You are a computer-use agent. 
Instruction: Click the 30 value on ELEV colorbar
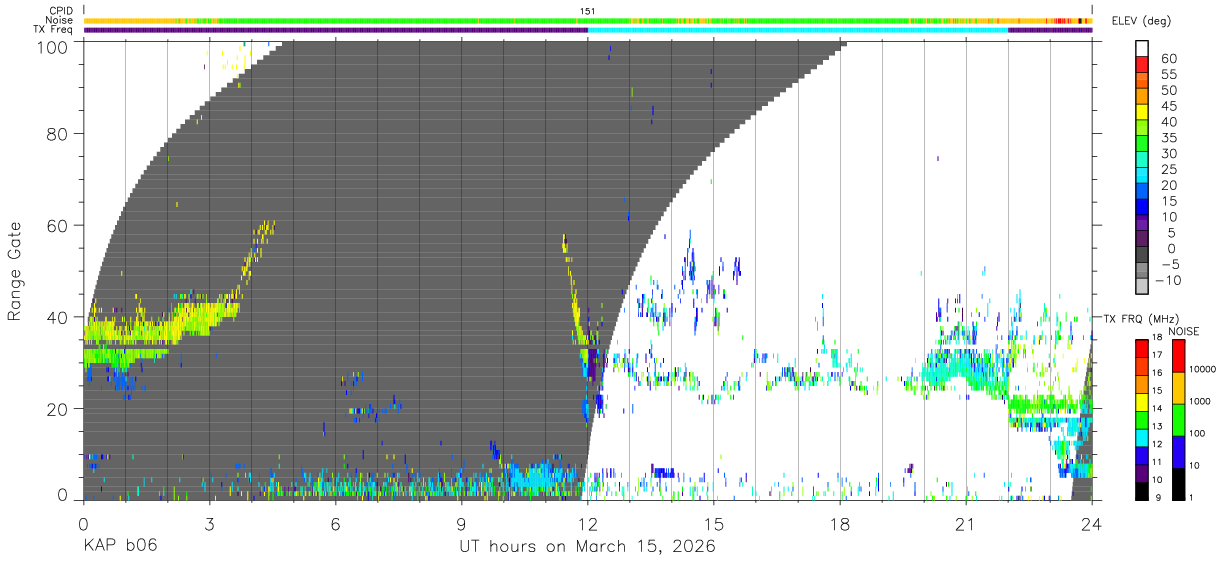pyautogui.click(x=1171, y=153)
